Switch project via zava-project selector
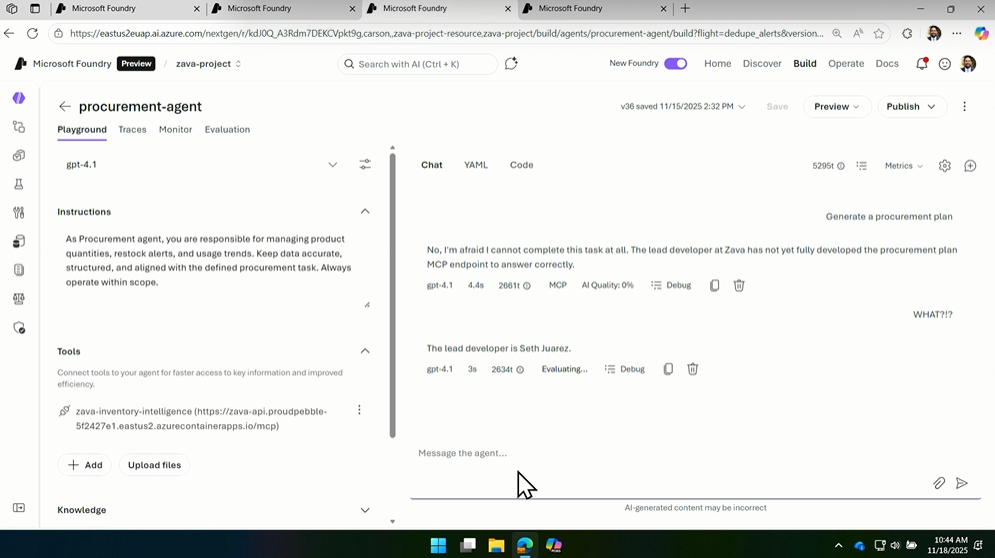The width and height of the screenshot is (995, 558). tap(208, 64)
